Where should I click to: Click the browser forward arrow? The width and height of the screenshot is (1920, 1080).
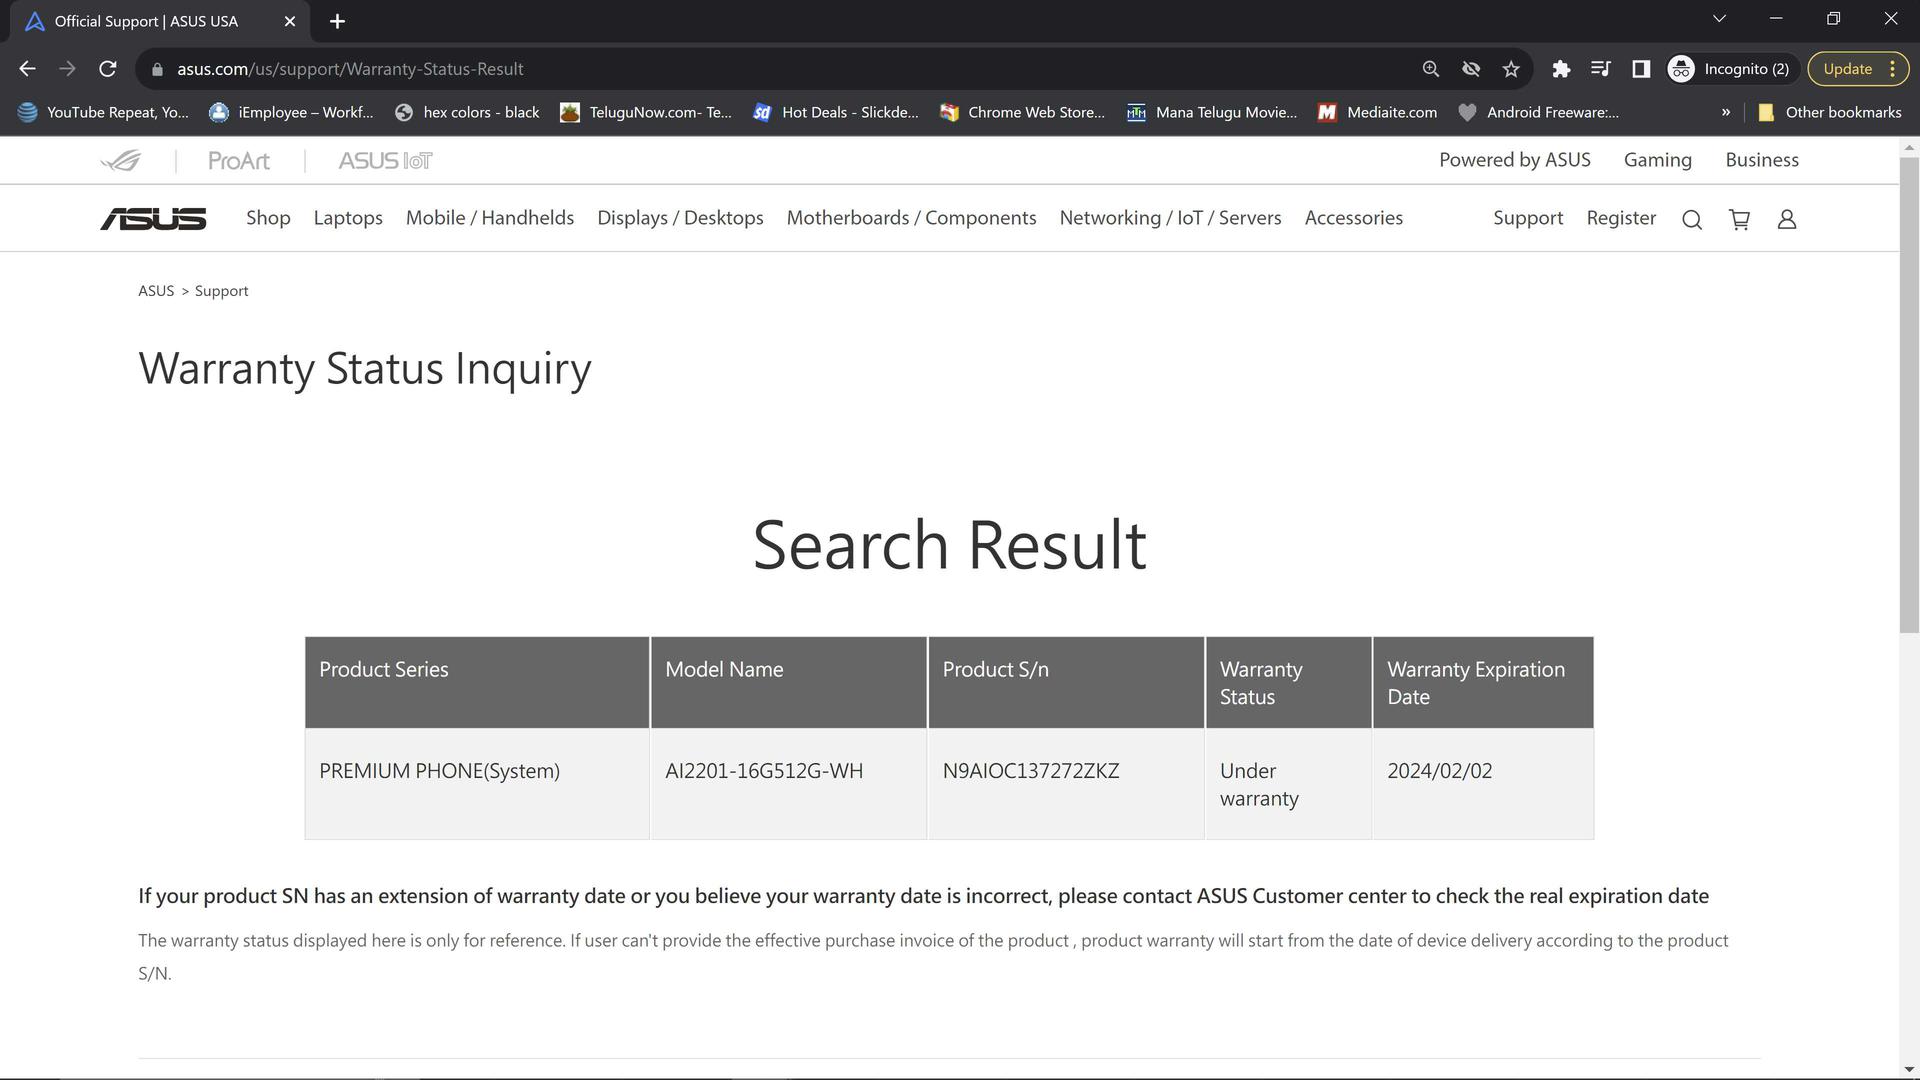[x=67, y=69]
